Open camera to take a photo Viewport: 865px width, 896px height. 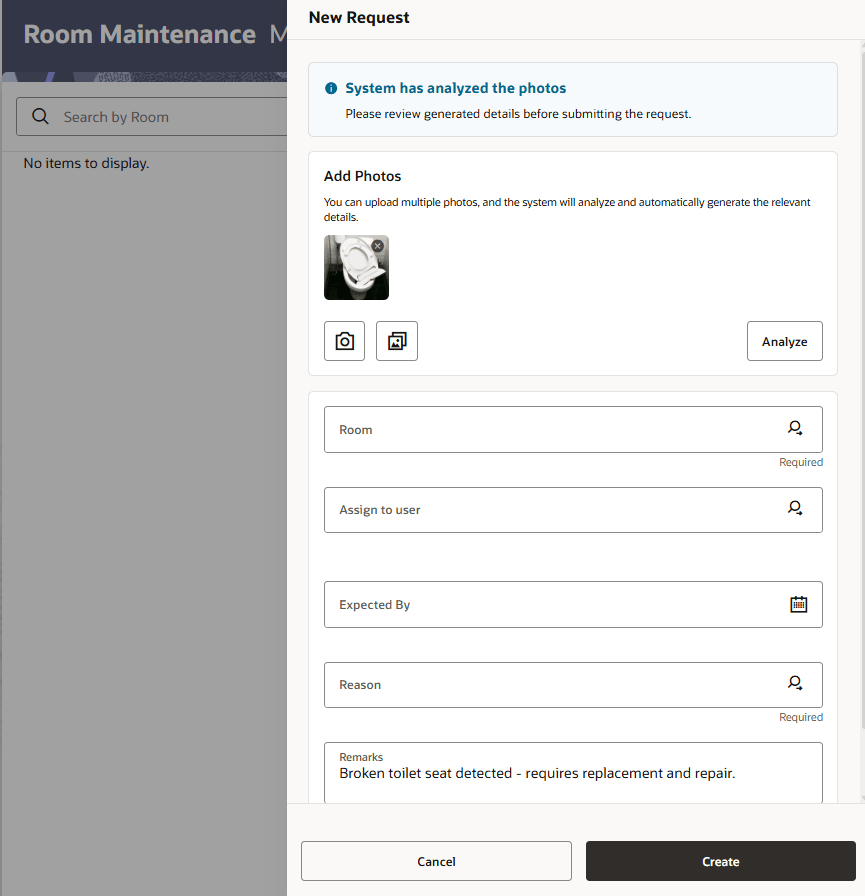(345, 341)
